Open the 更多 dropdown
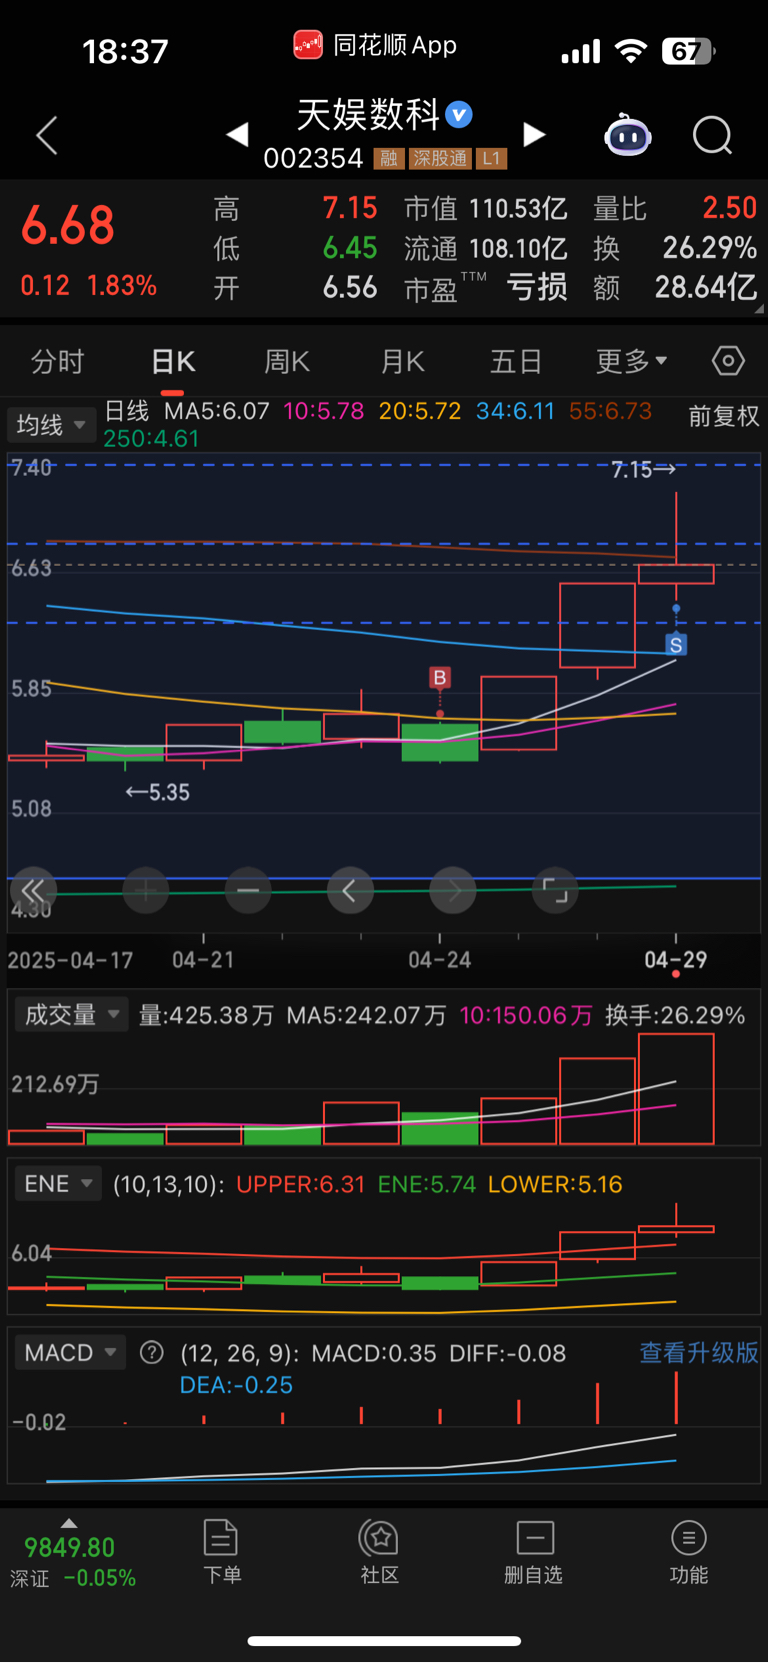 [631, 361]
